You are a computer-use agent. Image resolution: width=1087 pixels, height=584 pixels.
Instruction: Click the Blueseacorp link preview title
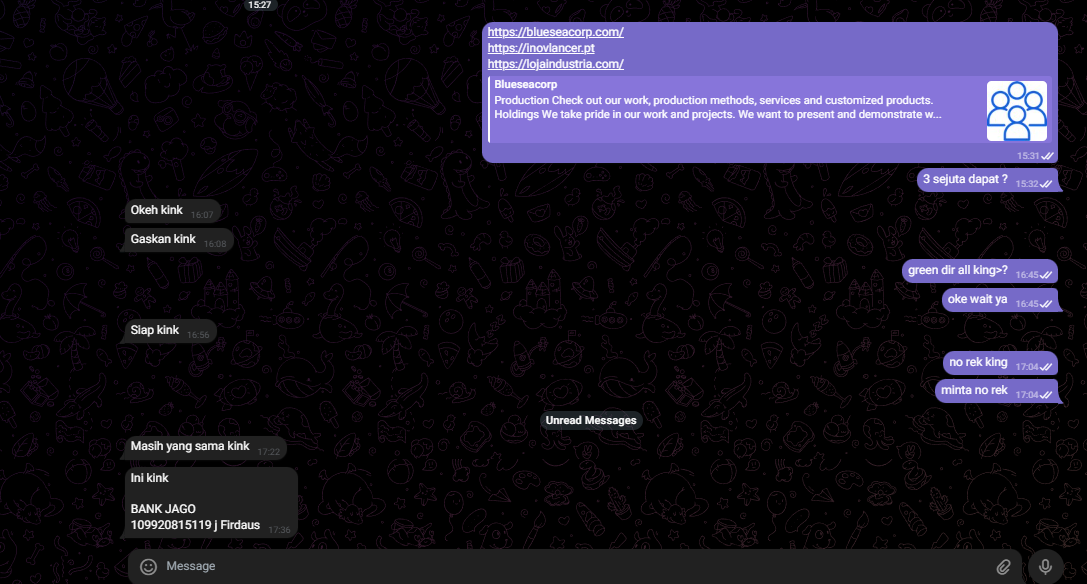click(x=525, y=85)
